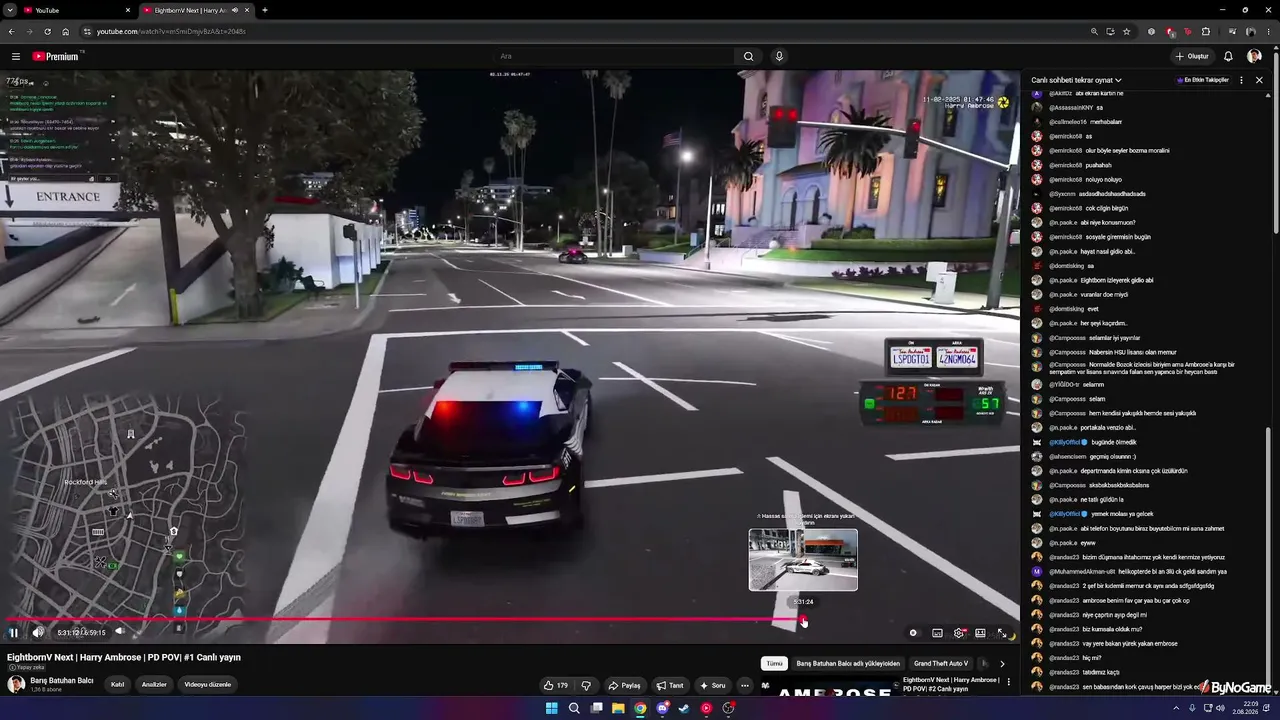This screenshot has width=1280, height=720.
Task: Bookmark this page with the star
Action: coord(1127,31)
